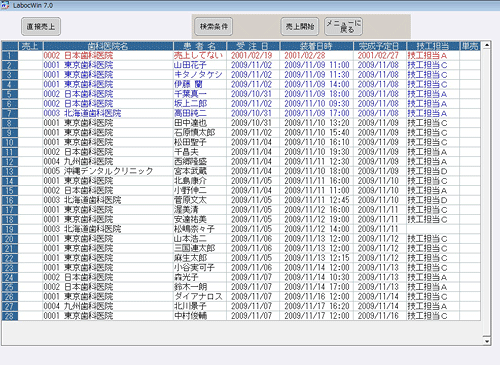Click the 売上 column header

pos(30,46)
